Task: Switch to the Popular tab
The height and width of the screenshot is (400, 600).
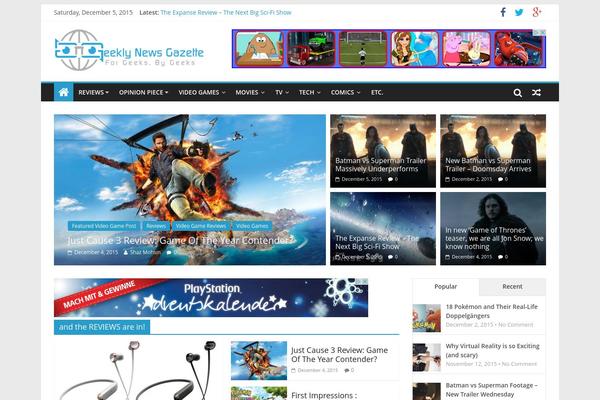Action: pos(445,287)
